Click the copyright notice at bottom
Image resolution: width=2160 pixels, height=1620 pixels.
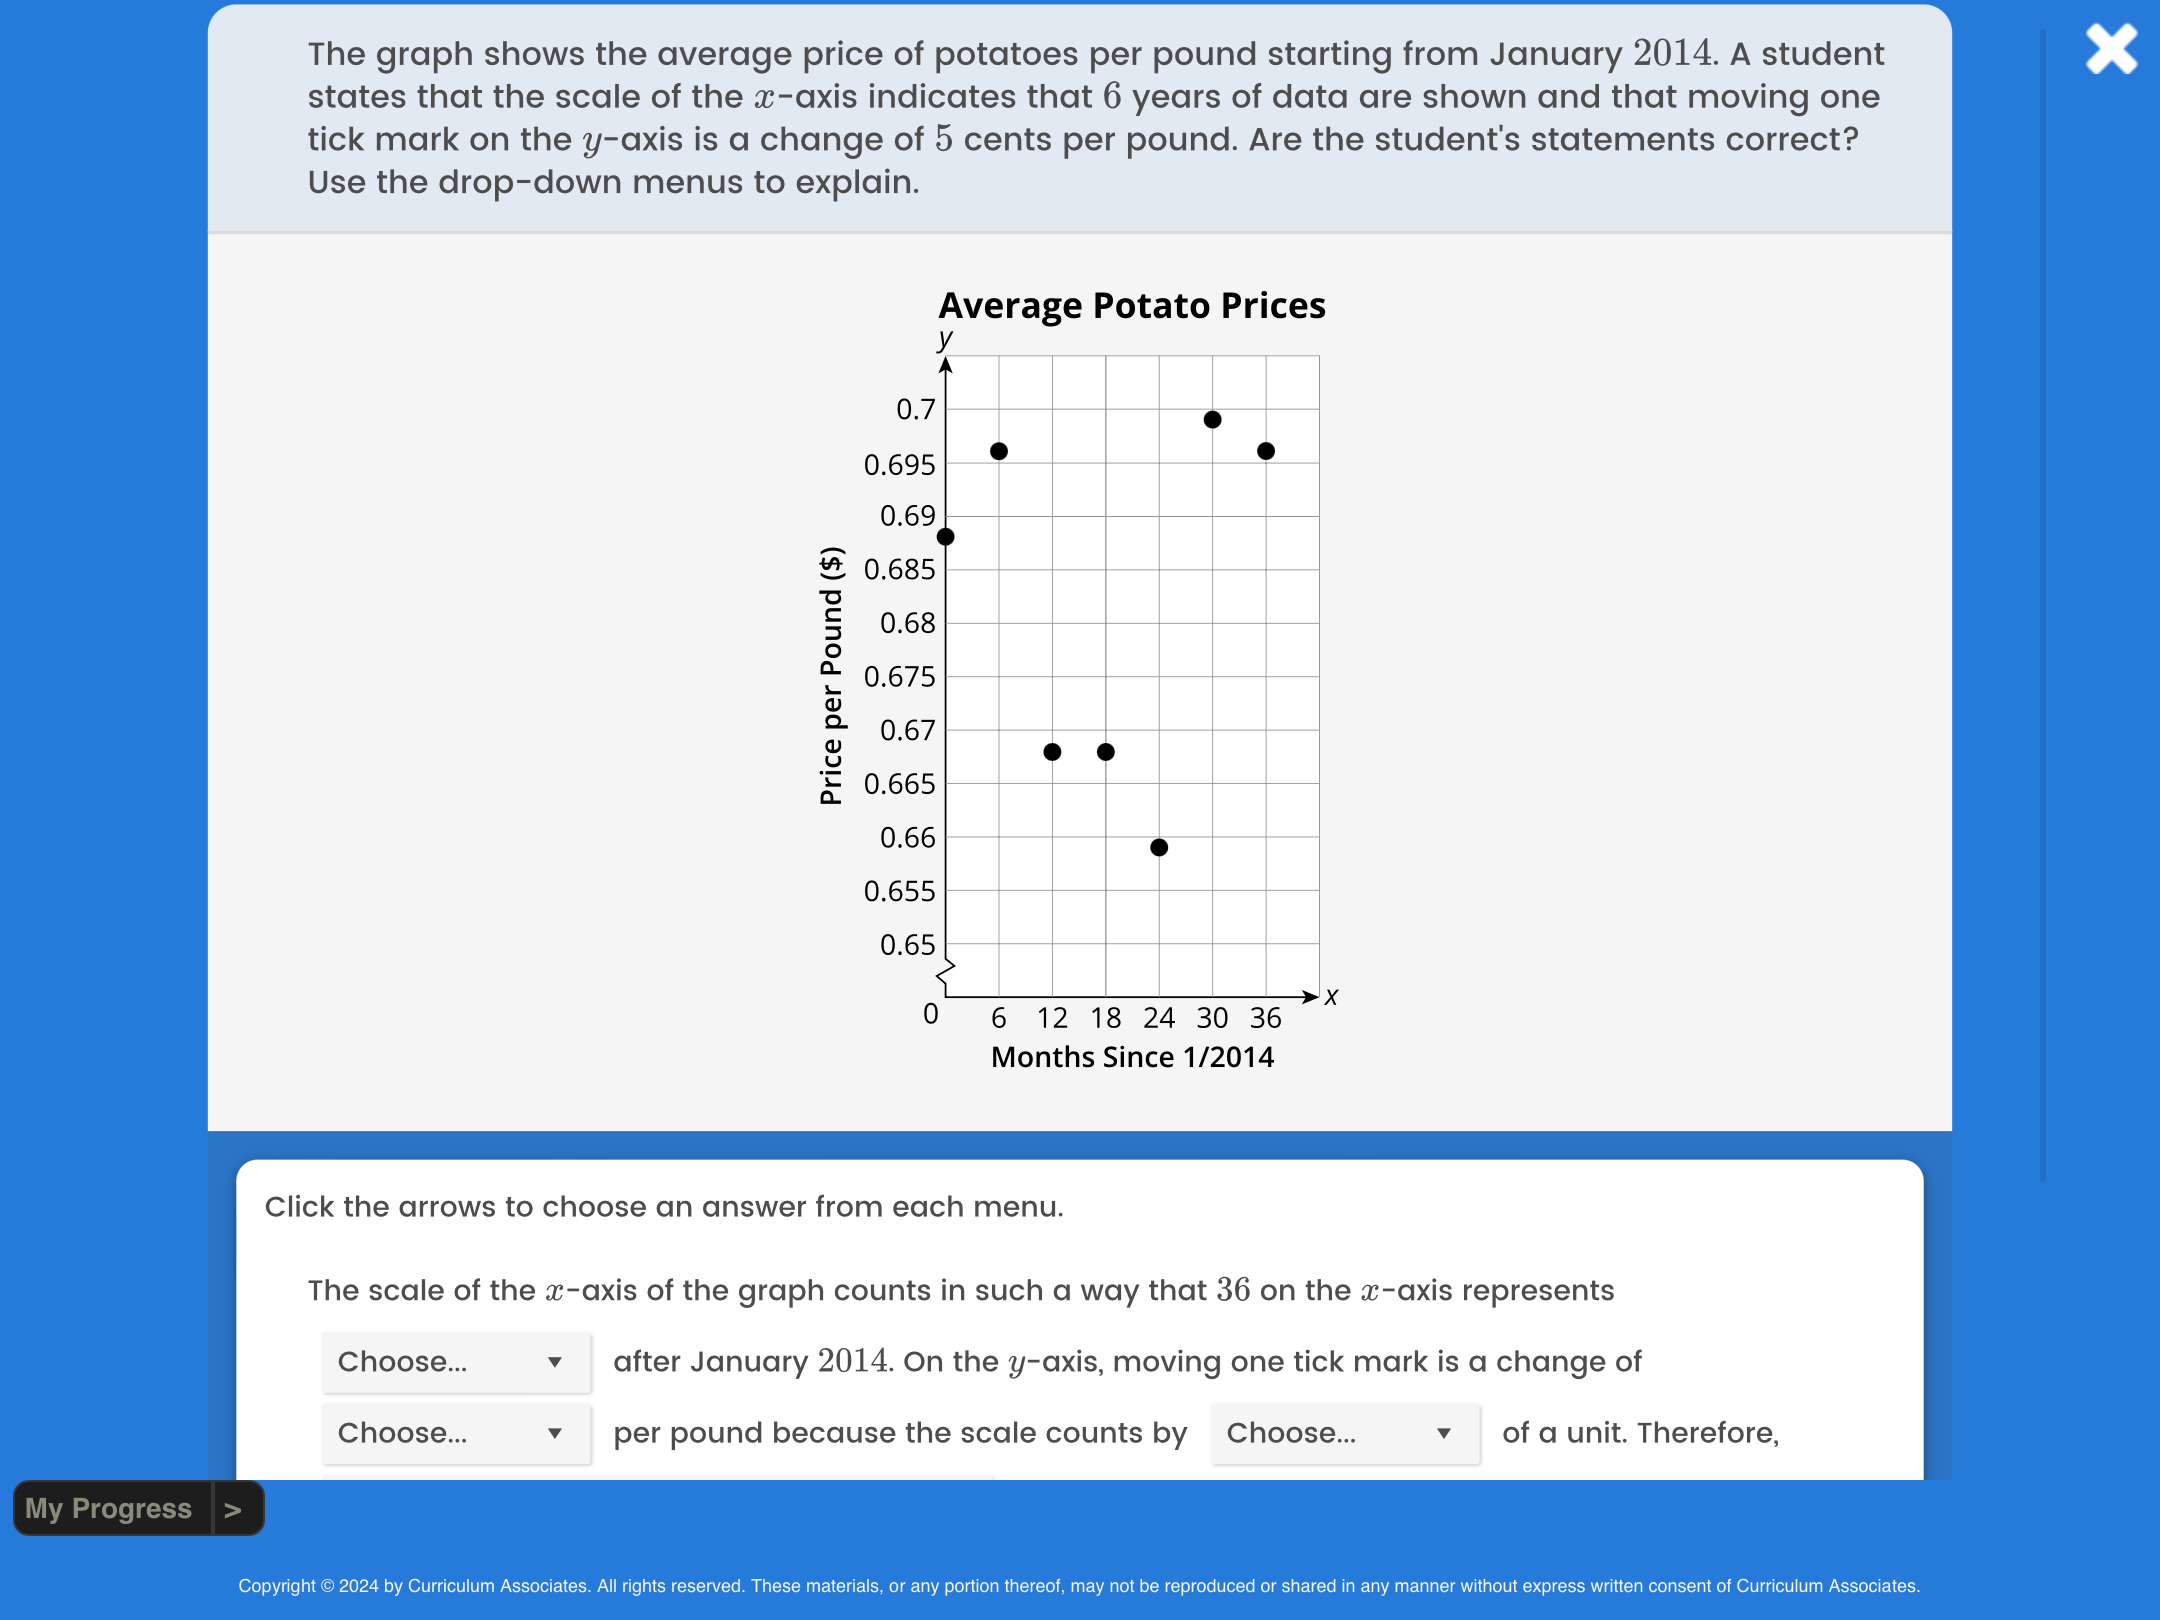[x=1079, y=1586]
